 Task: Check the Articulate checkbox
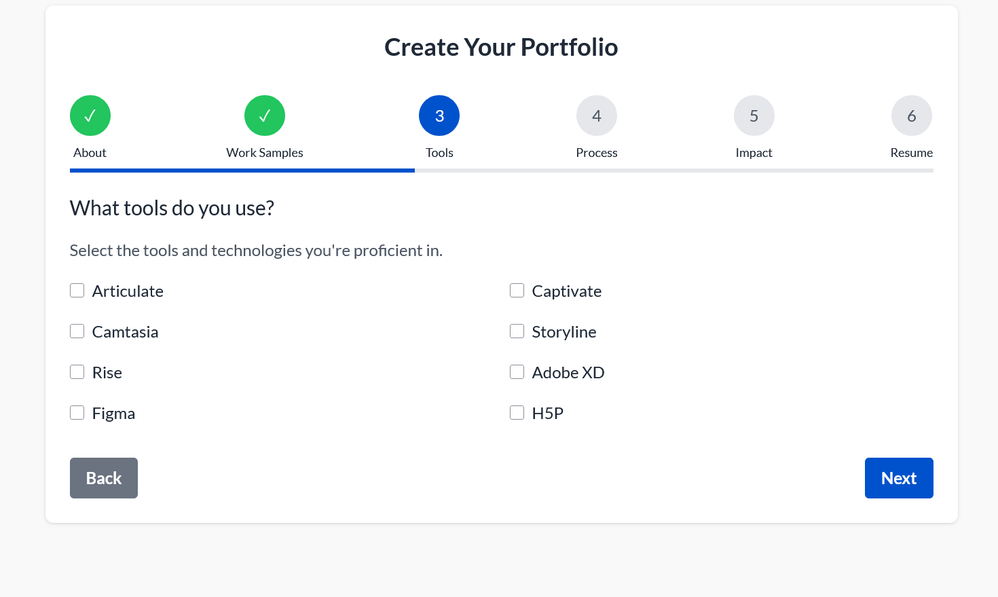[77, 291]
